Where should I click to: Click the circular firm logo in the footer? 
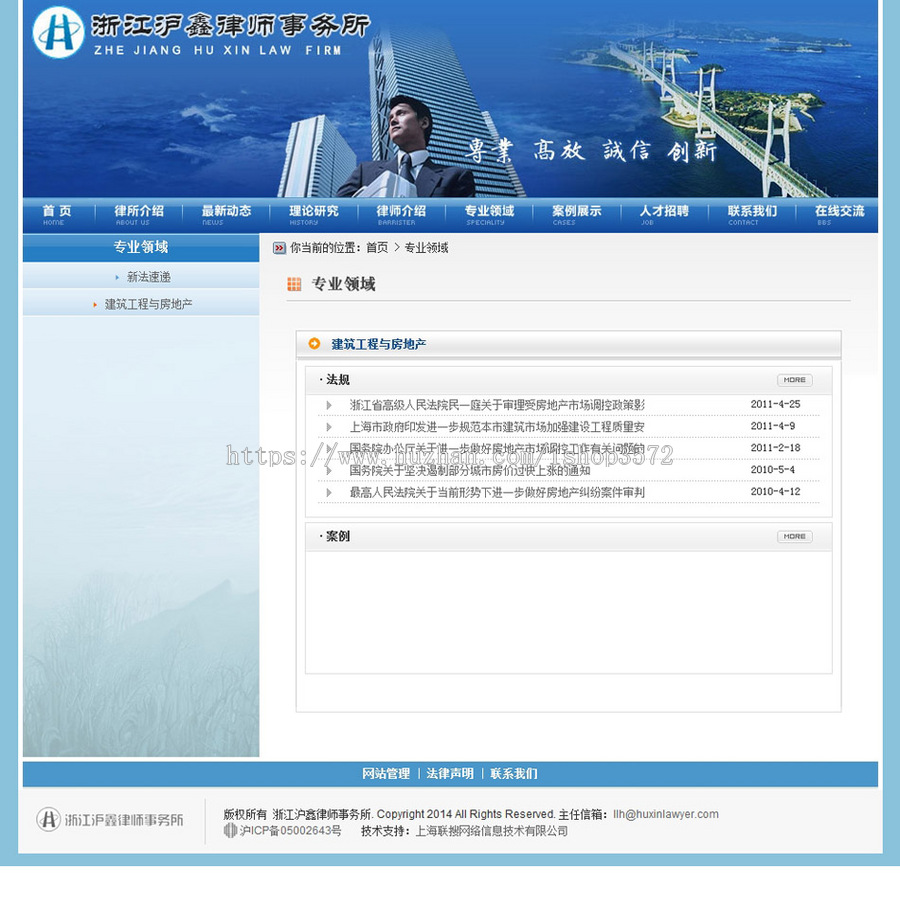click(x=48, y=818)
